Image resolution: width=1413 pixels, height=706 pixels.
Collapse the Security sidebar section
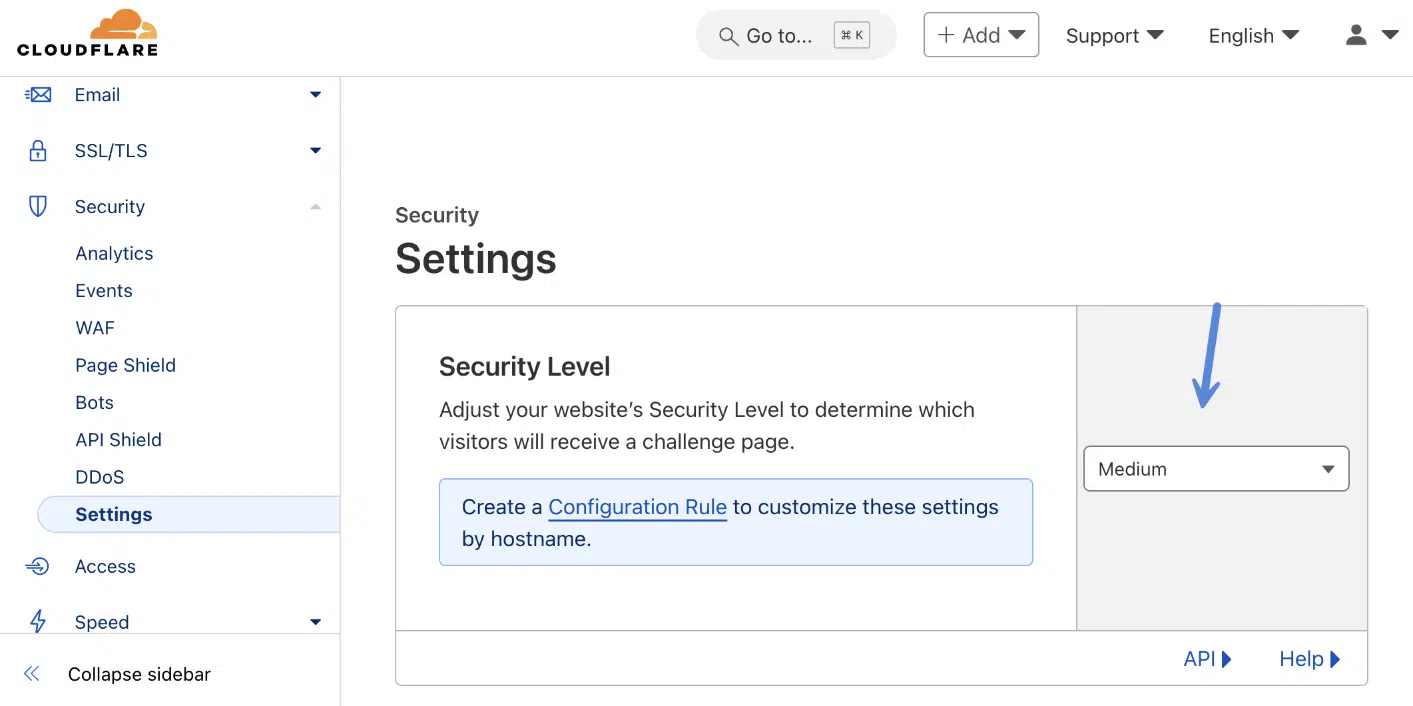[315, 206]
